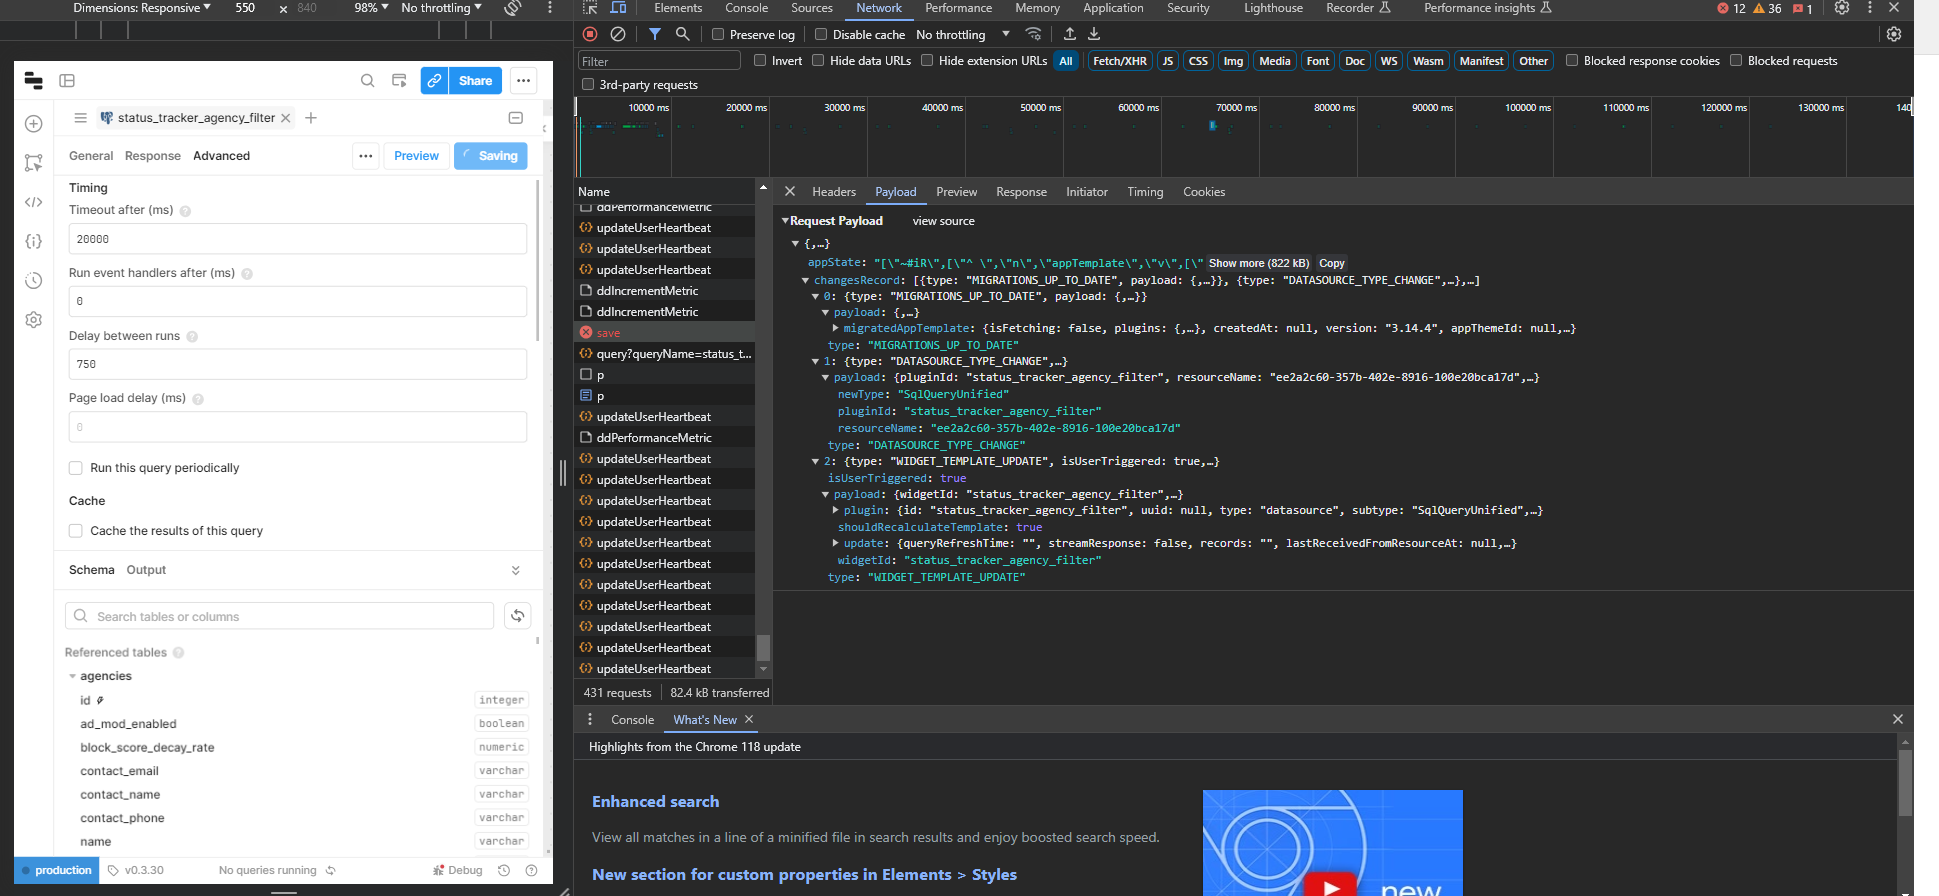Export HAR file download icon

1094,34
